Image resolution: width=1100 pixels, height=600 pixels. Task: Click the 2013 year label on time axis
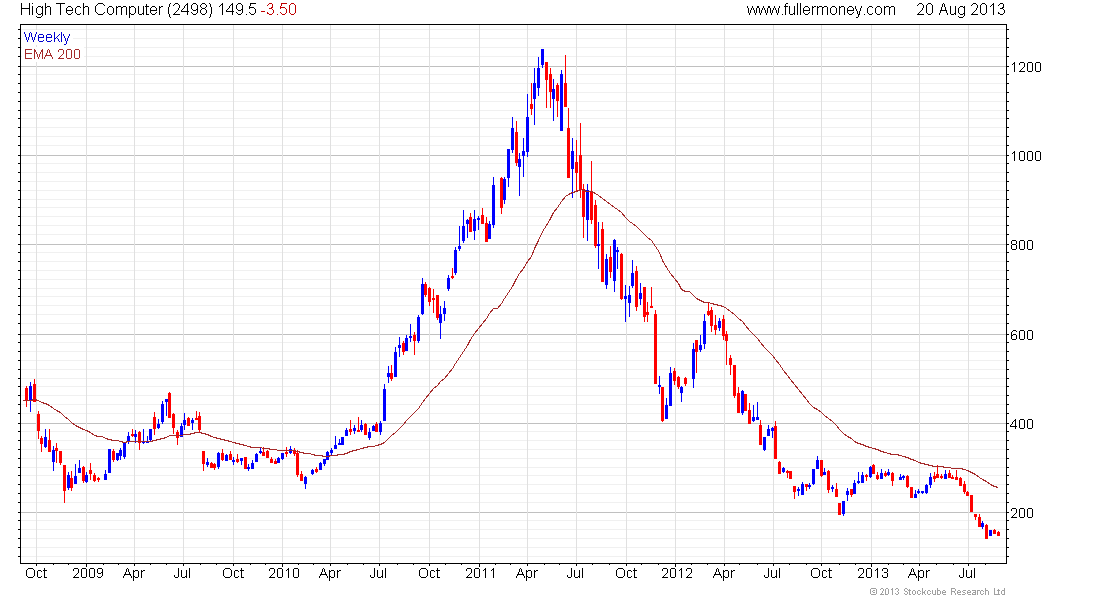pyautogui.click(x=873, y=573)
